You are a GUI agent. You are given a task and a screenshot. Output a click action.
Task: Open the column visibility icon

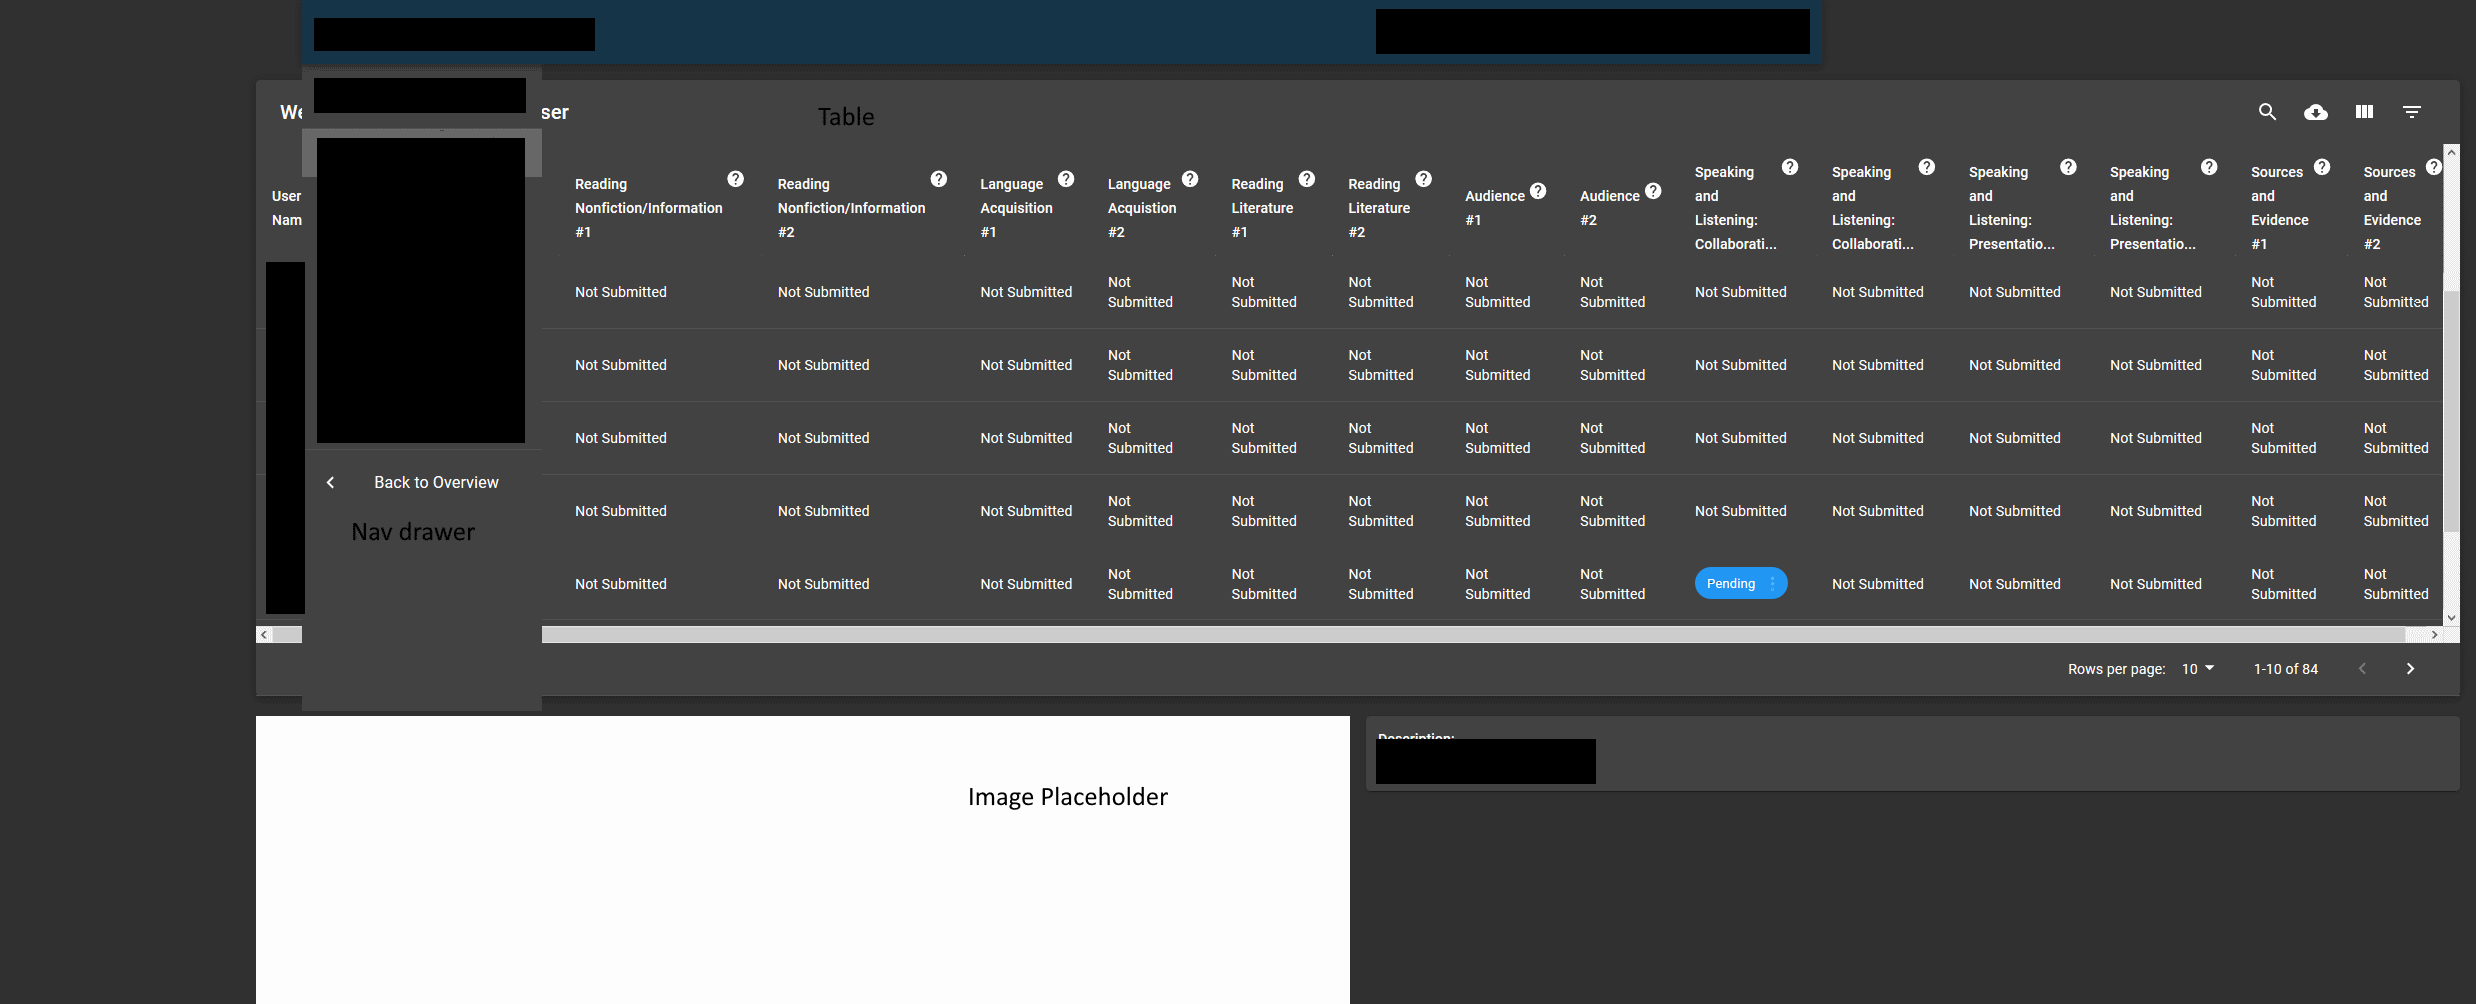click(x=2363, y=112)
